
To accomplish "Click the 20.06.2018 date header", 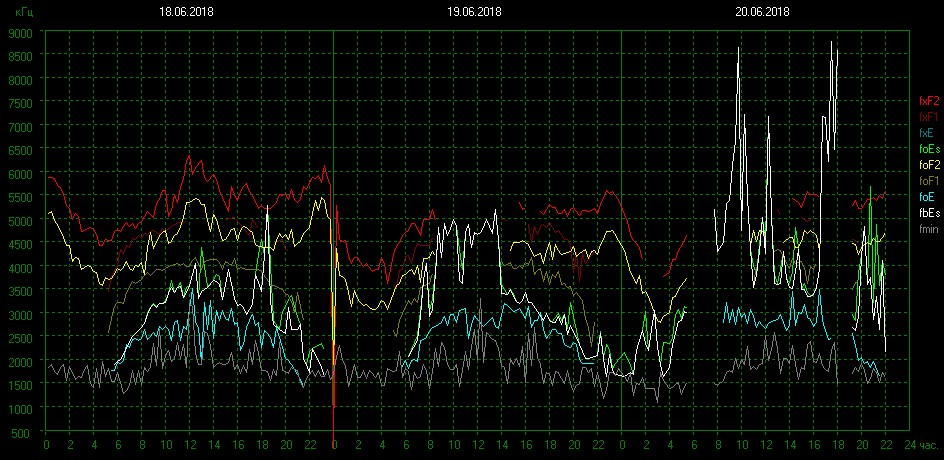I will tap(762, 12).
